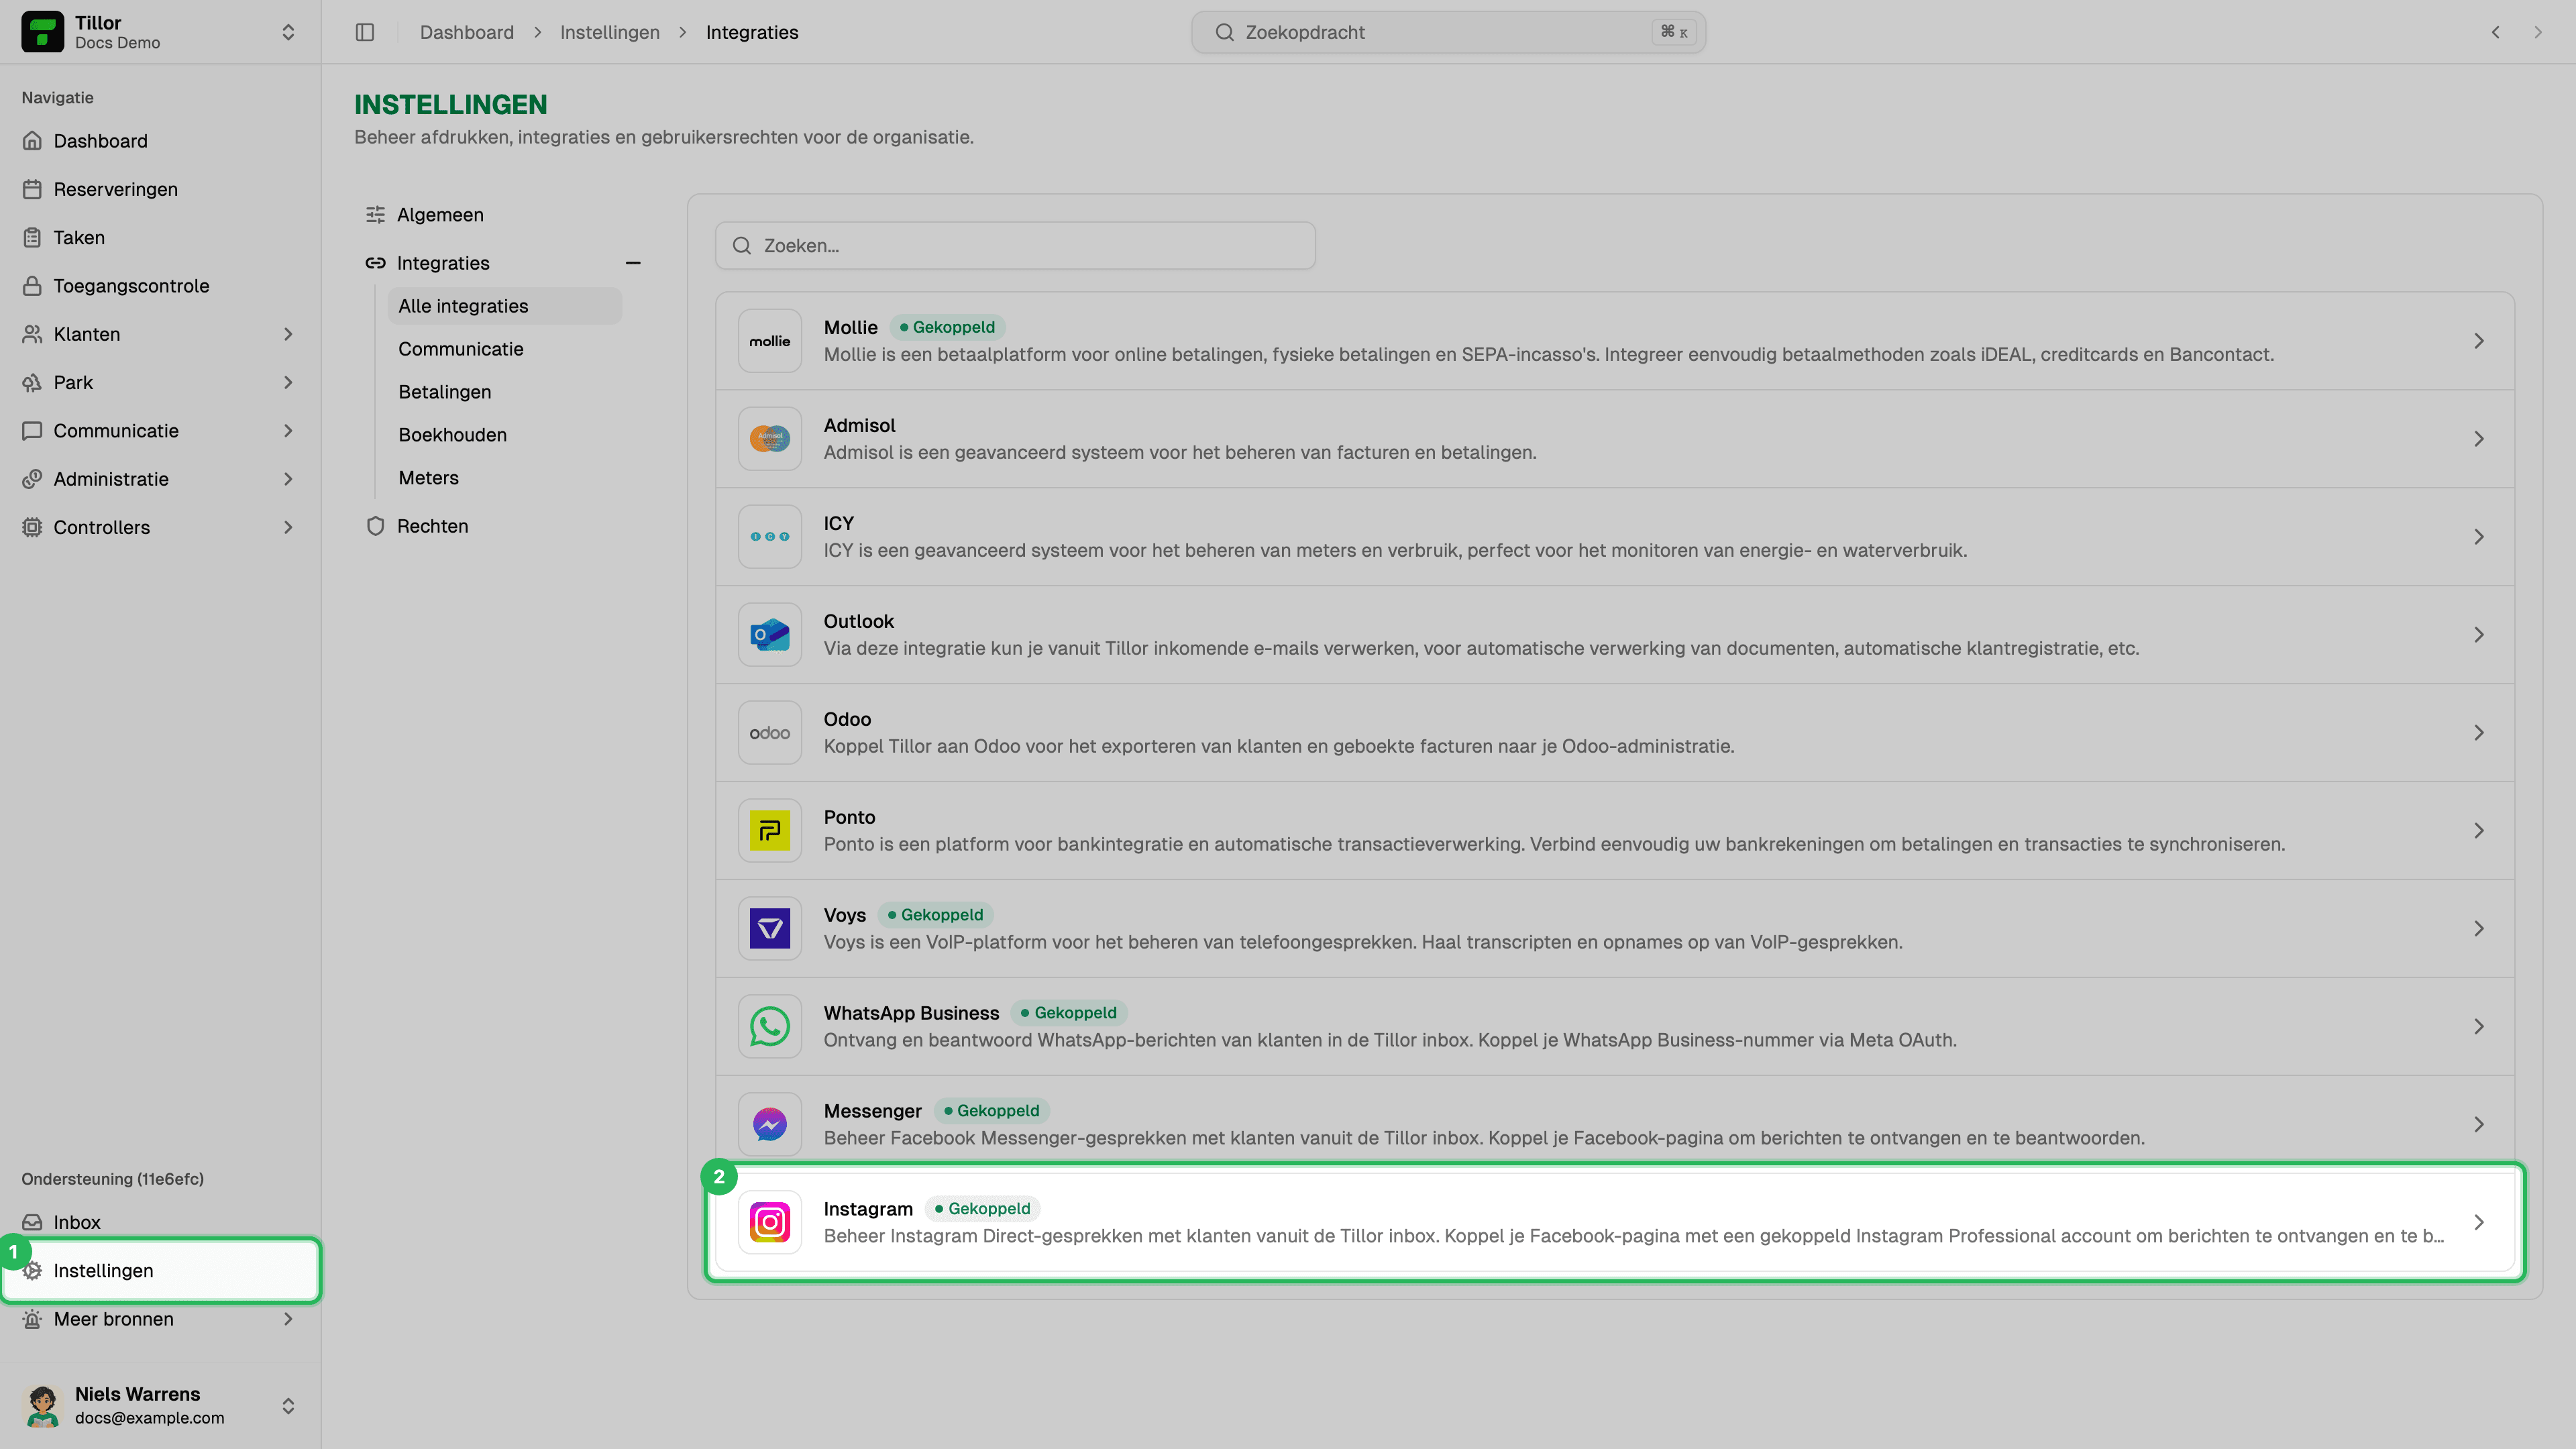Image resolution: width=2576 pixels, height=1449 pixels.
Task: Click the Reserveringen calendar icon
Action: pyautogui.click(x=32, y=189)
